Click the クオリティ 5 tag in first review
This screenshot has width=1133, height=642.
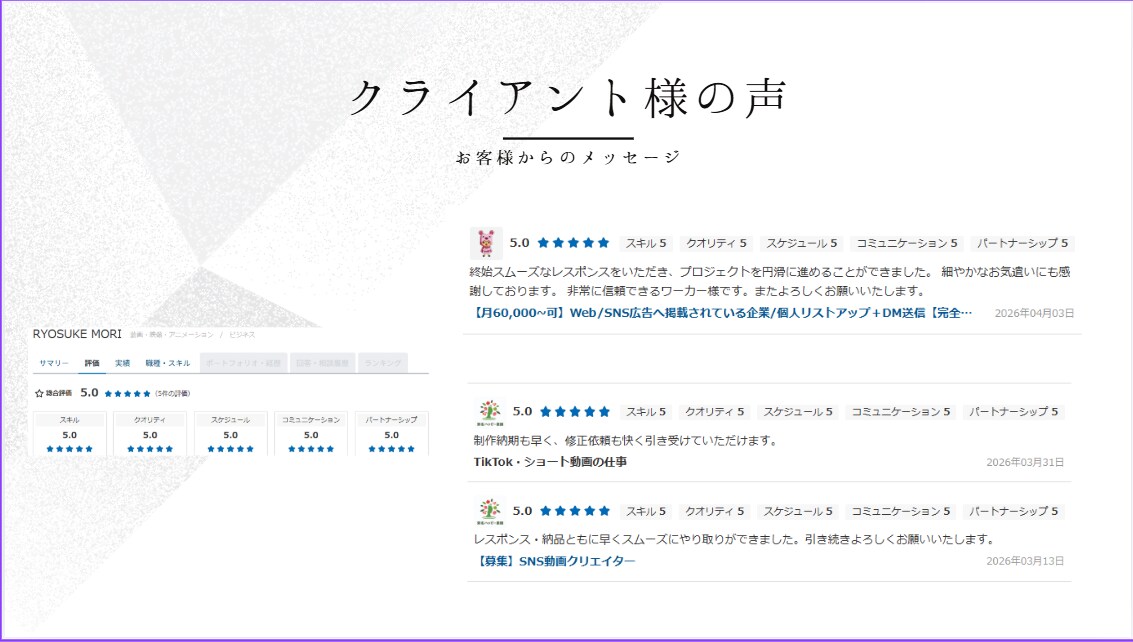(x=716, y=244)
